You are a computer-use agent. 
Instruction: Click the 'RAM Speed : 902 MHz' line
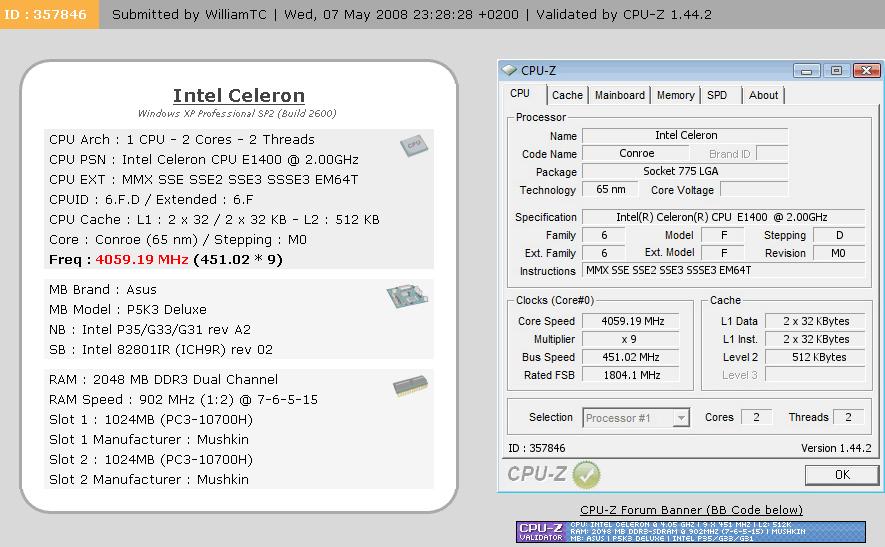183,400
